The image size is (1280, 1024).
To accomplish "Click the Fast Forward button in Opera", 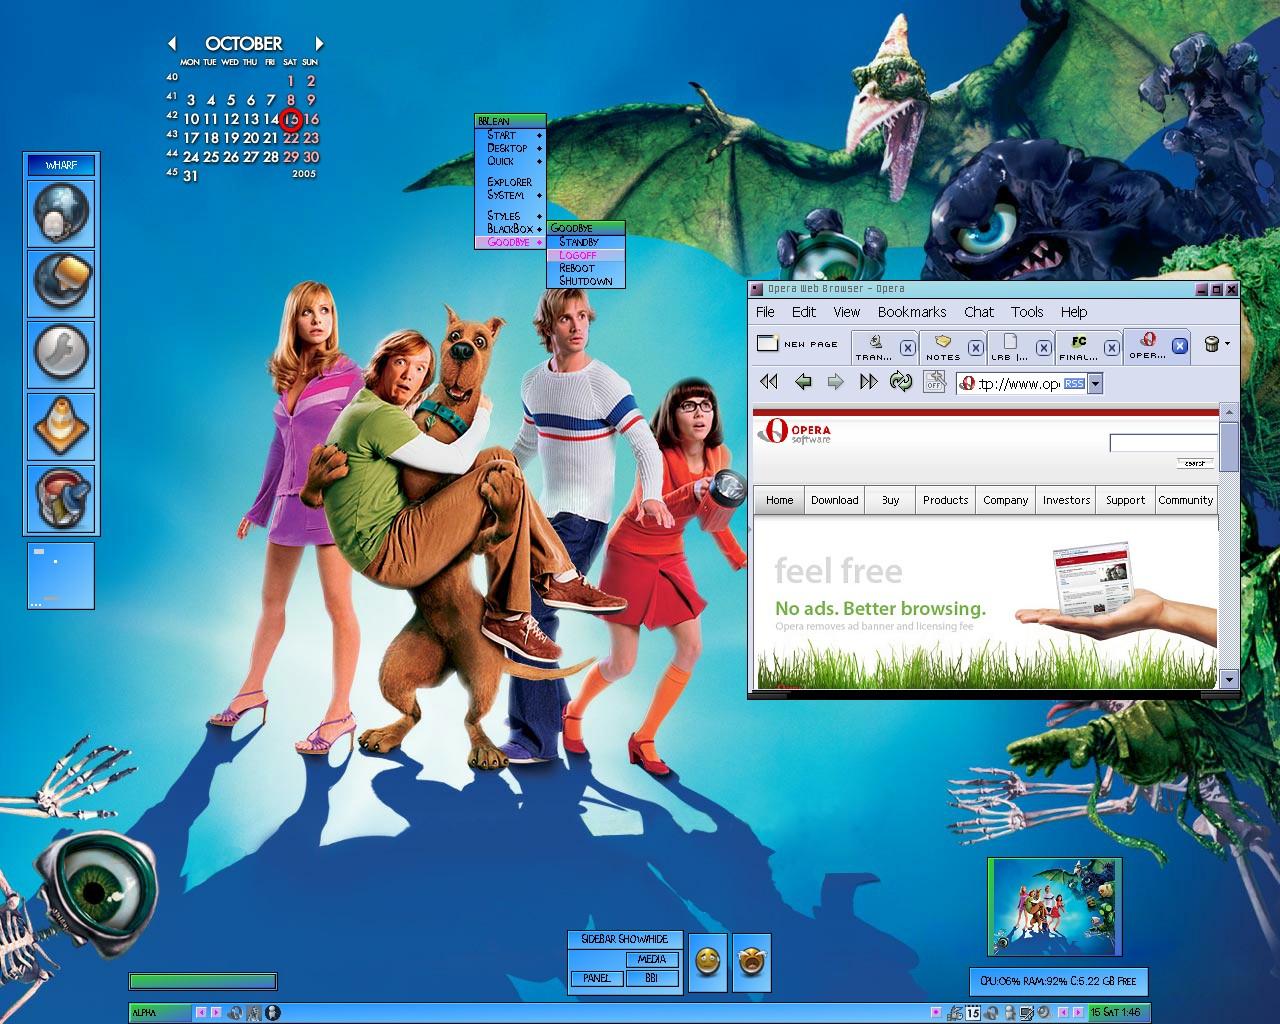I will tap(868, 381).
